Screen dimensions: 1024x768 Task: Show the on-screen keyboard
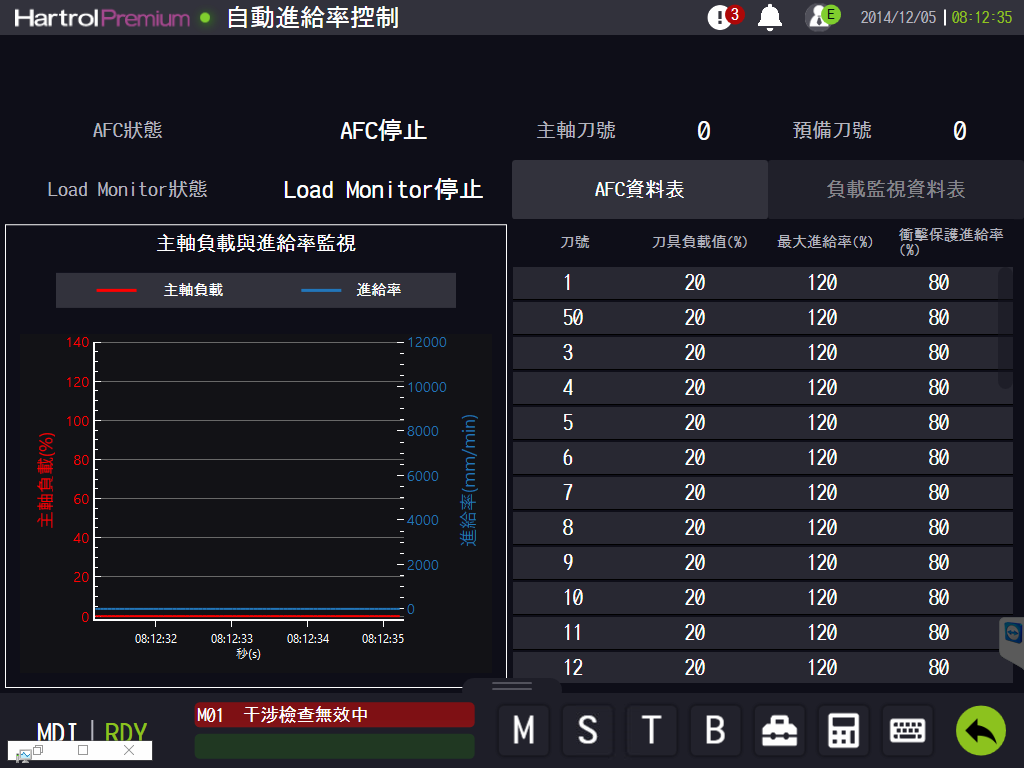coord(907,729)
